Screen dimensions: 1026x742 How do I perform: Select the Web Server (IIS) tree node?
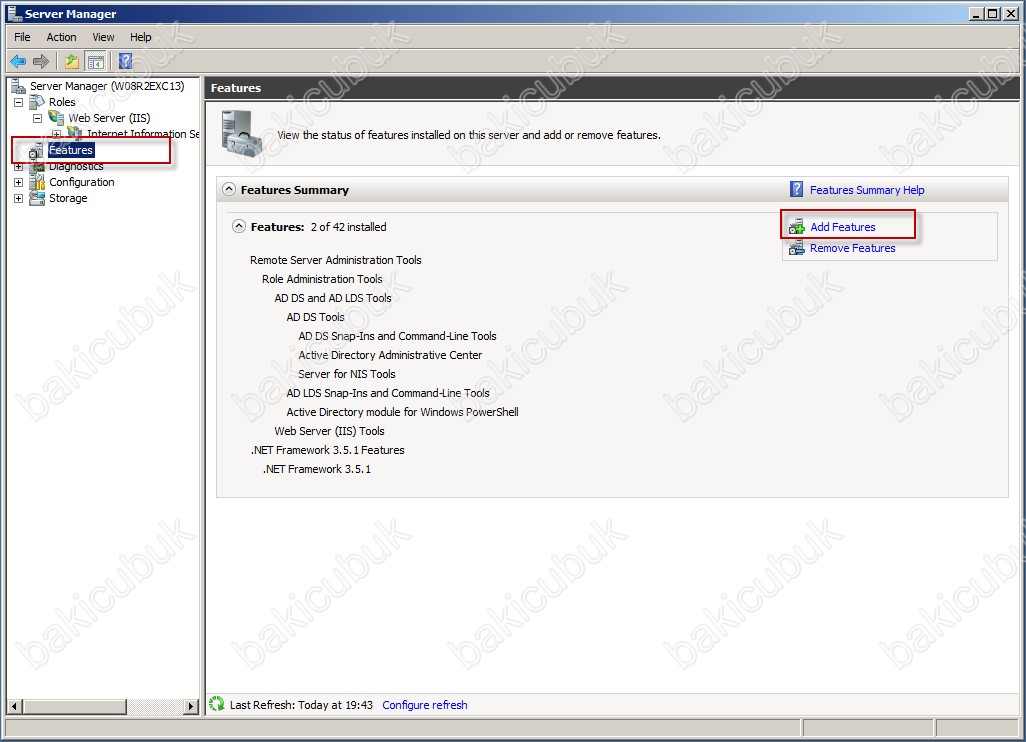point(109,118)
